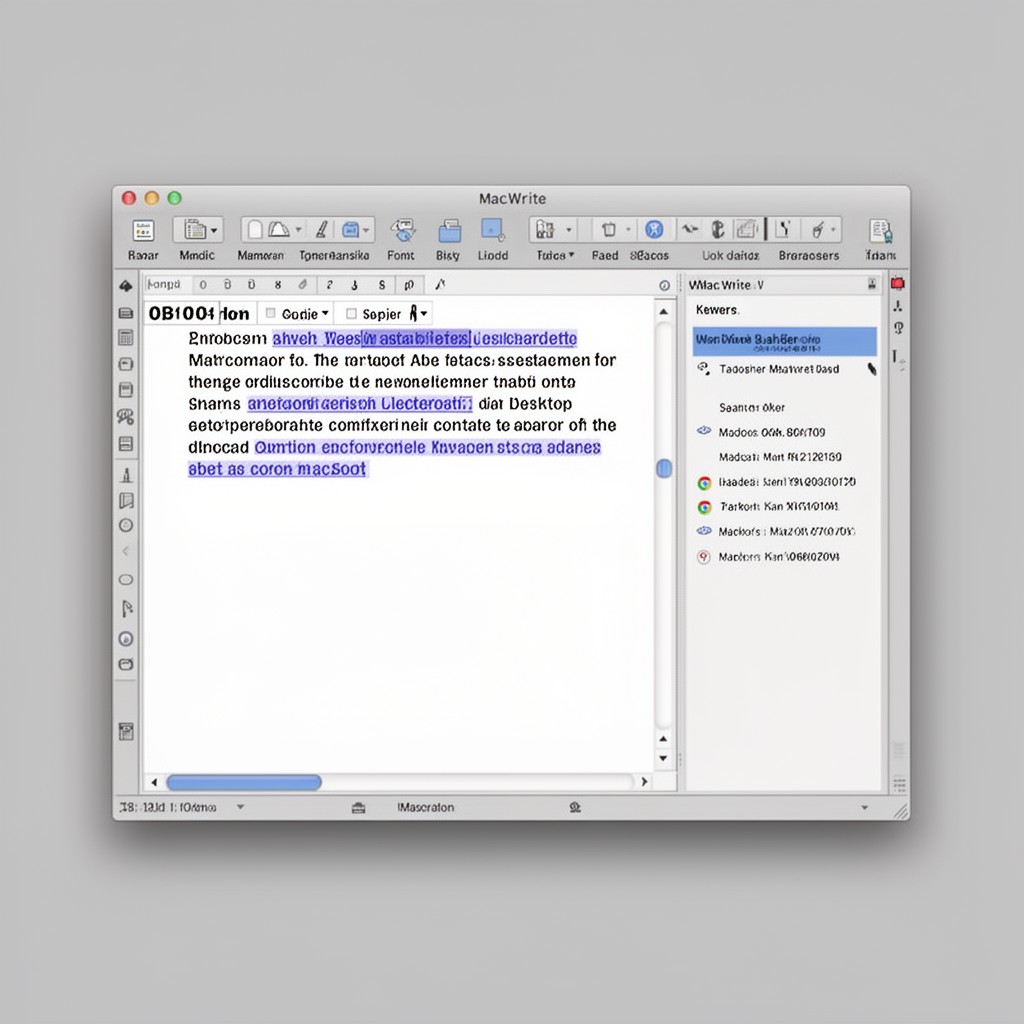The image size is (1024, 1024).
Task: Click the spade icon atop the left sidebar
Action: (x=126, y=285)
